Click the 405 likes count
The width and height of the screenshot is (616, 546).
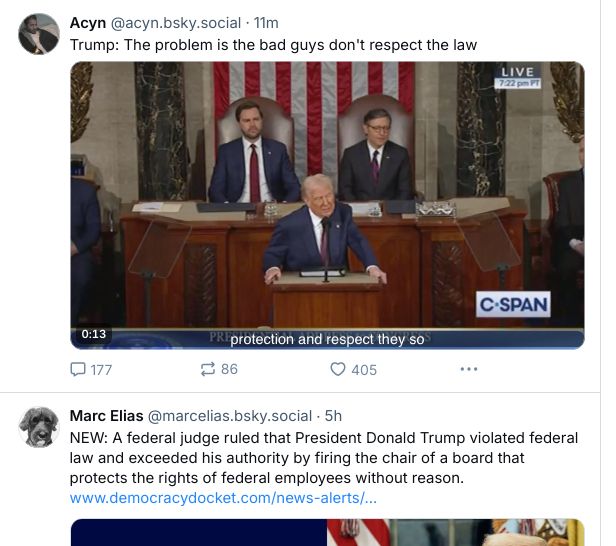[x=364, y=370]
